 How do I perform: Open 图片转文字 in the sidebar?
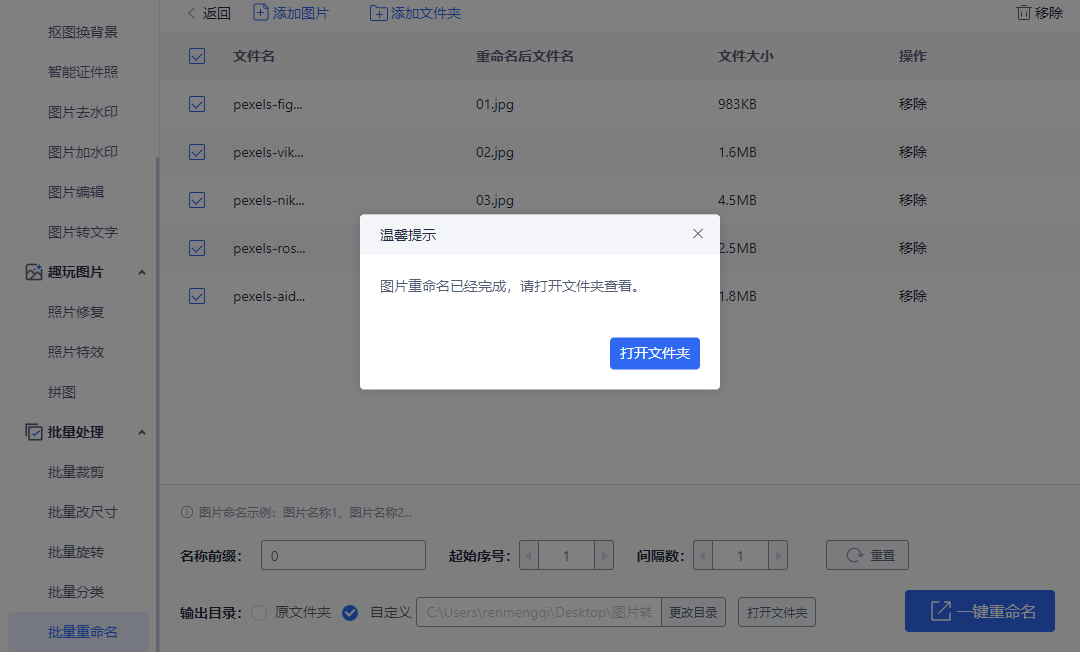click(83, 233)
